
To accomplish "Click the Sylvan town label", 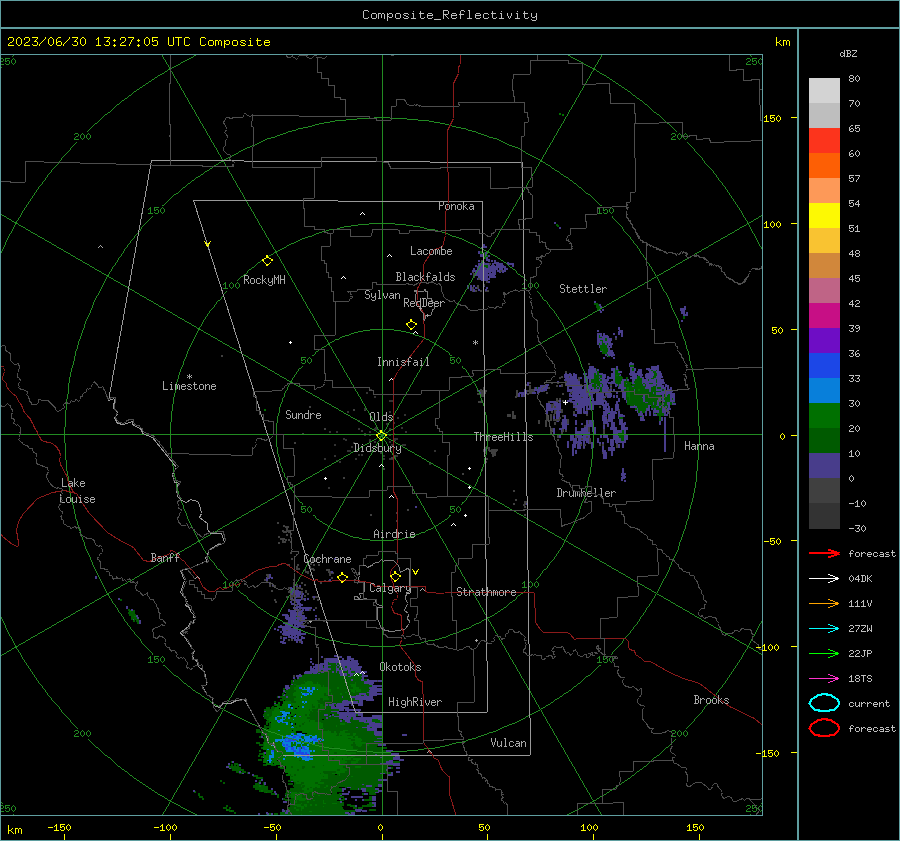I will point(382,295).
